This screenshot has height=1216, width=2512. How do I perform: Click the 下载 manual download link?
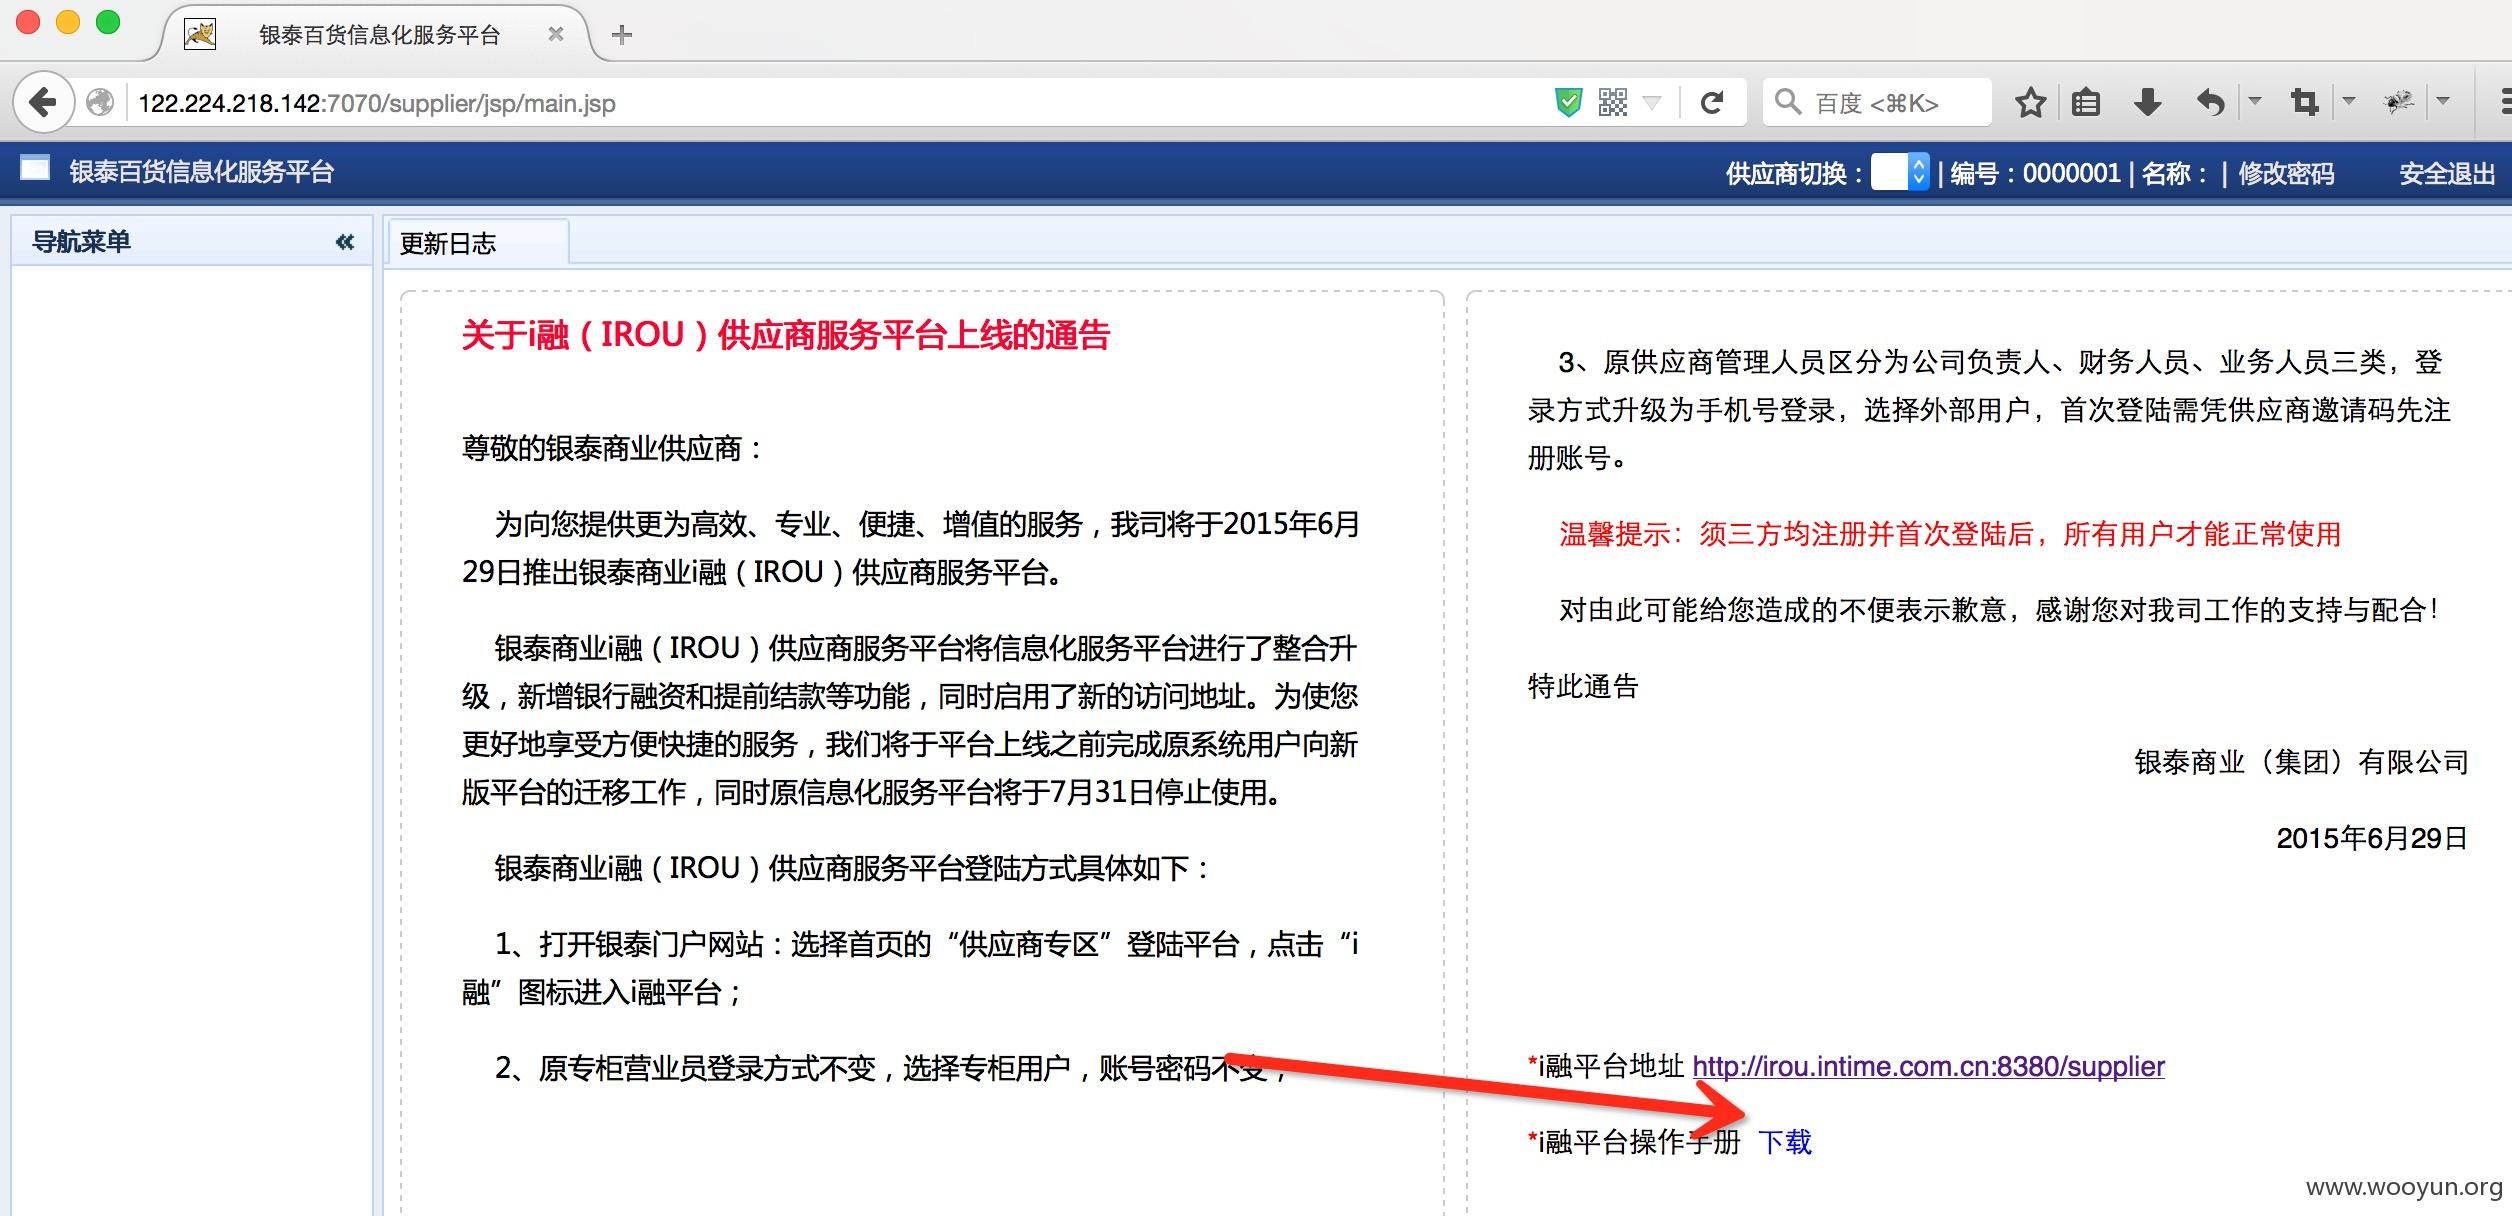[1785, 1142]
